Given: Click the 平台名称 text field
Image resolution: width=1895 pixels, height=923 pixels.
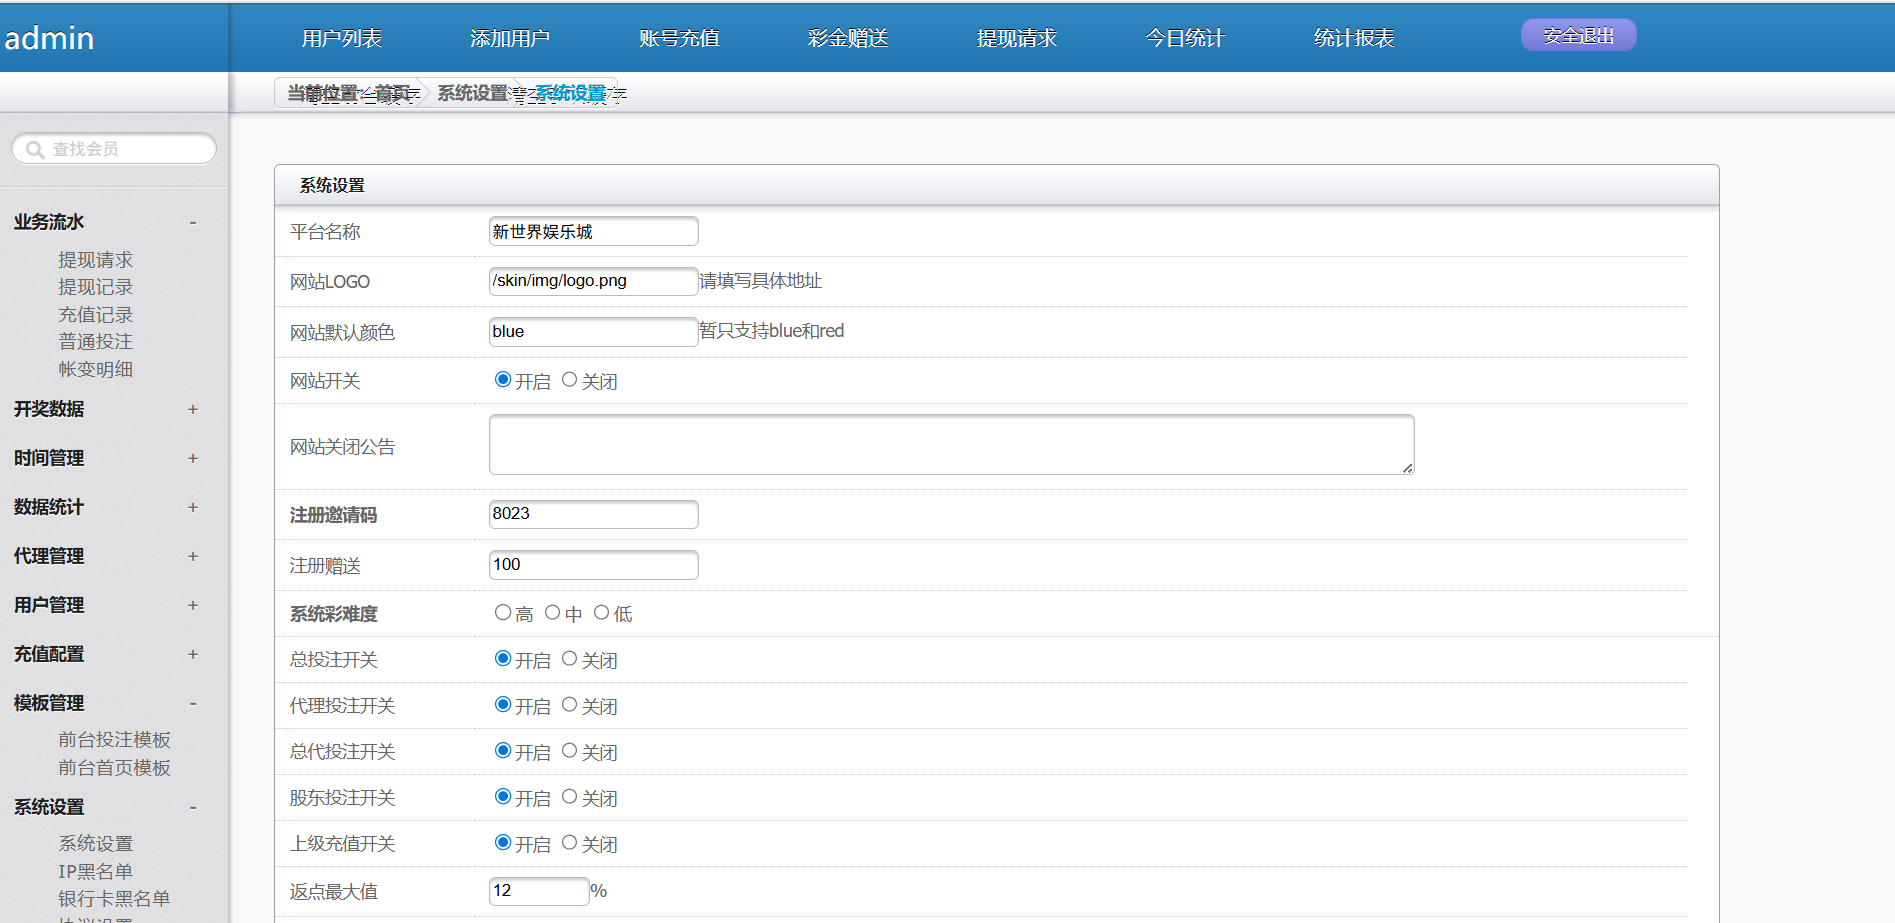Looking at the screenshot, I should click(593, 232).
